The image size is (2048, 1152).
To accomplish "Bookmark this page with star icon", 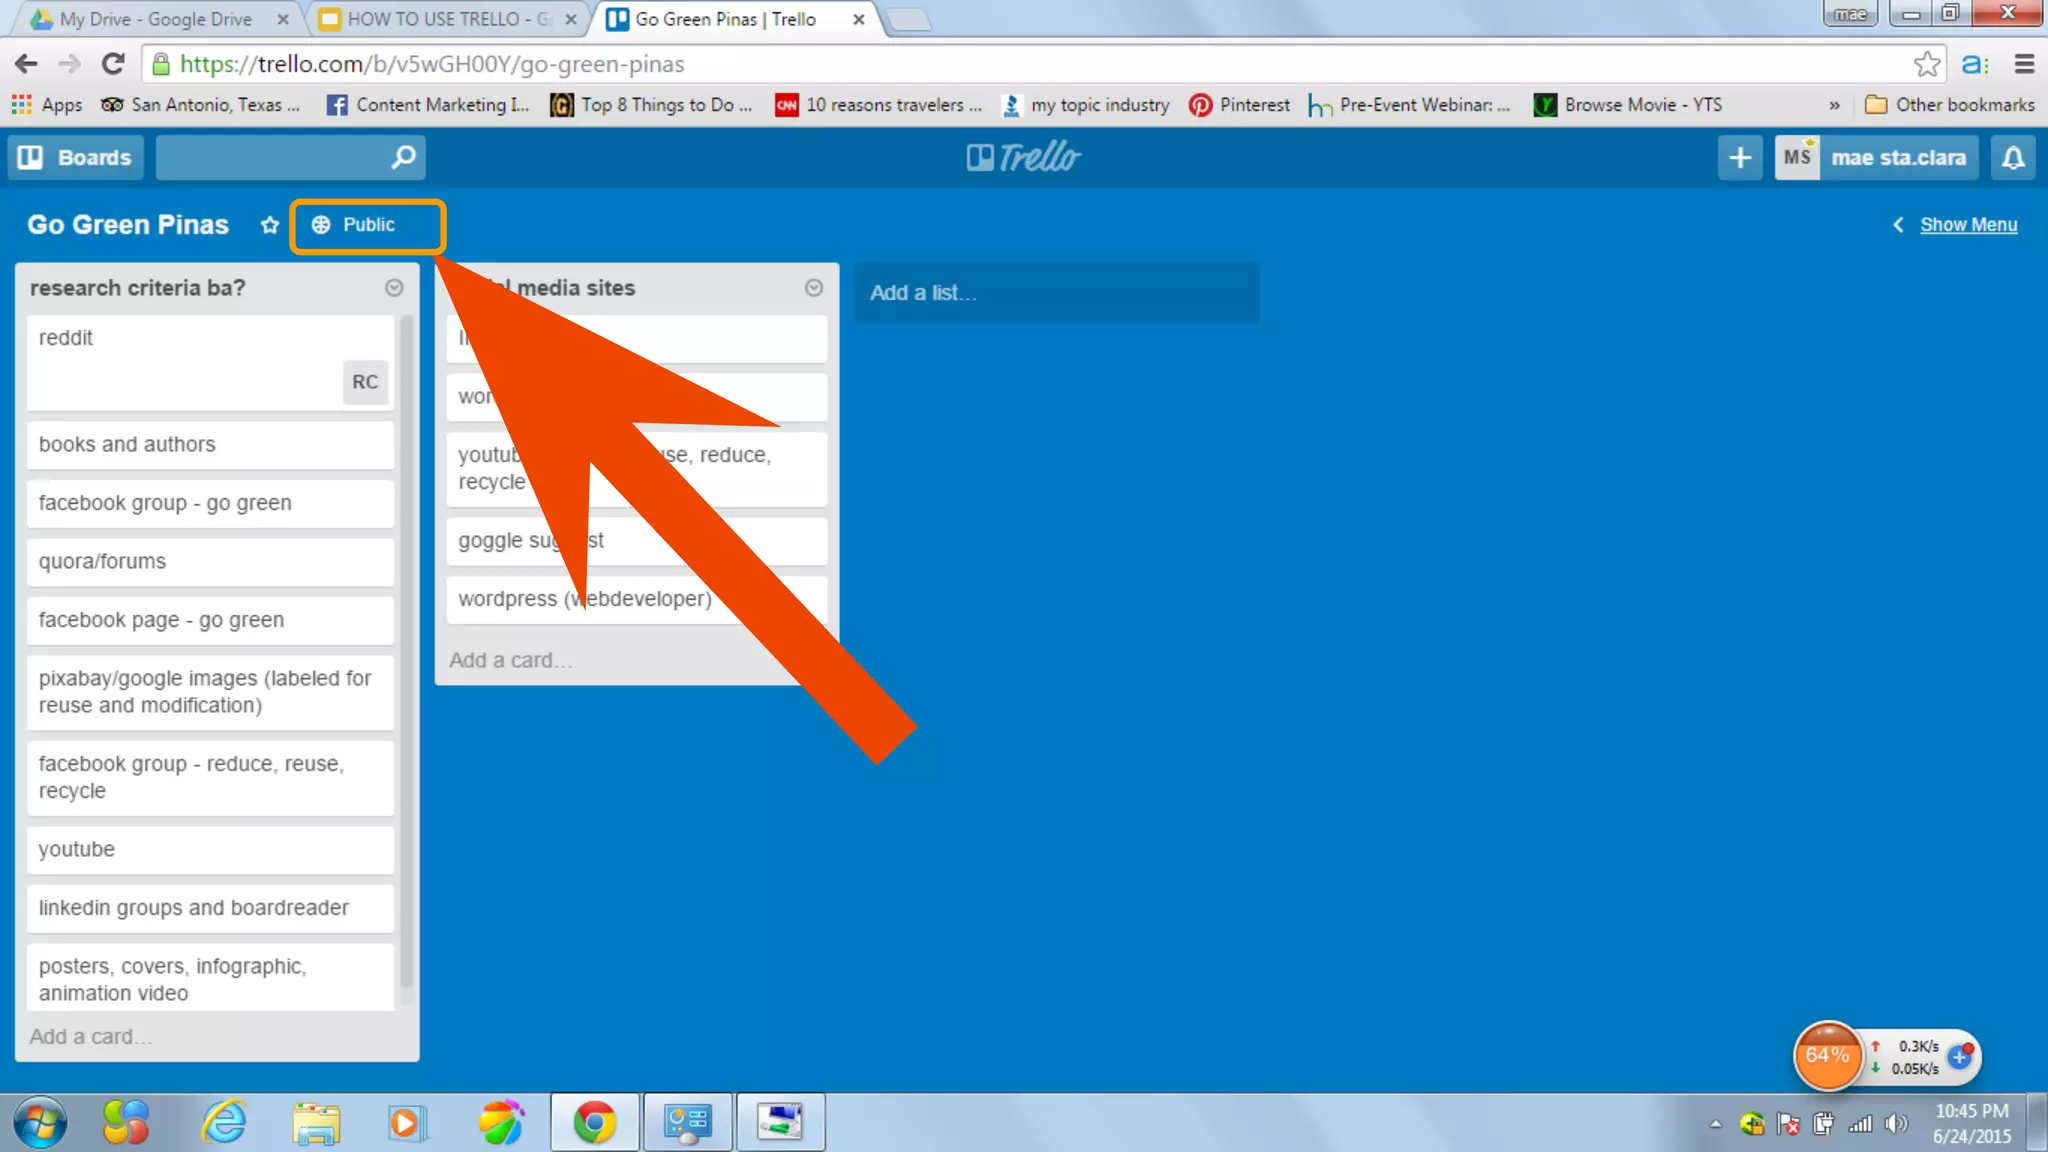I will (x=1926, y=64).
